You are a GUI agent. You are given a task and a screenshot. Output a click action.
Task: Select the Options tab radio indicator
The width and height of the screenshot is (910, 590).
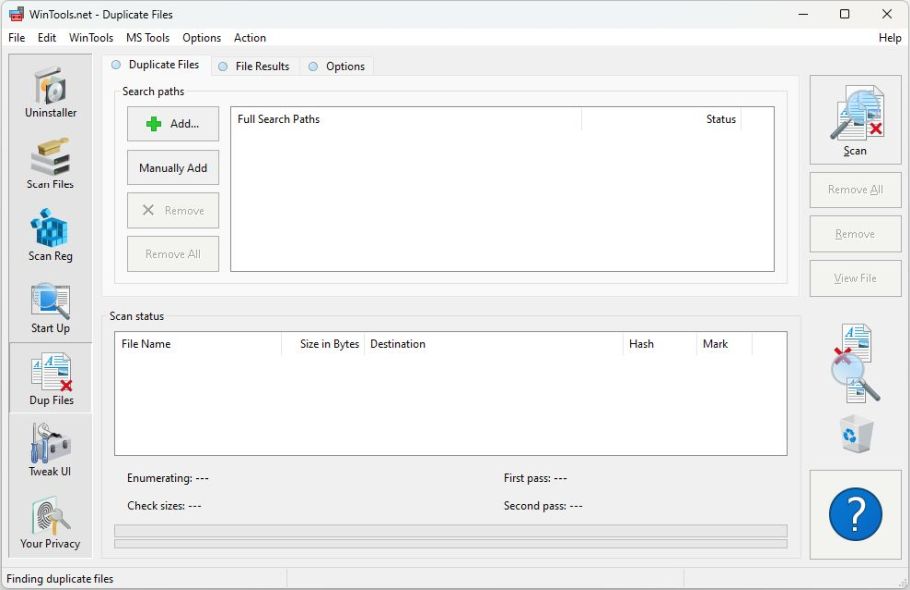click(313, 66)
